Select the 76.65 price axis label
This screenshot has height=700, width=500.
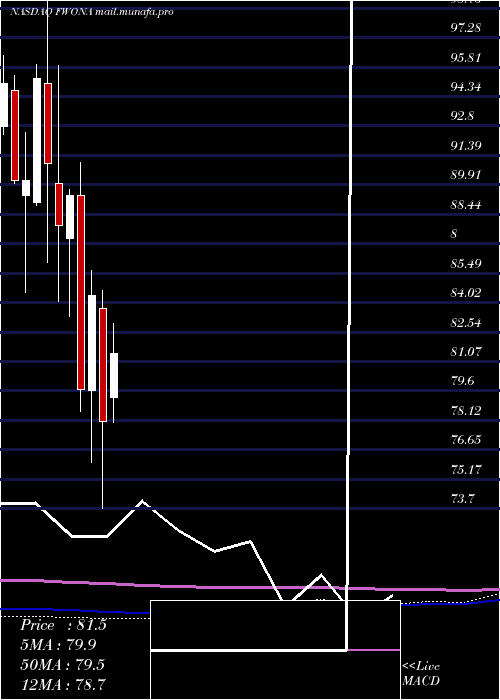[466, 440]
